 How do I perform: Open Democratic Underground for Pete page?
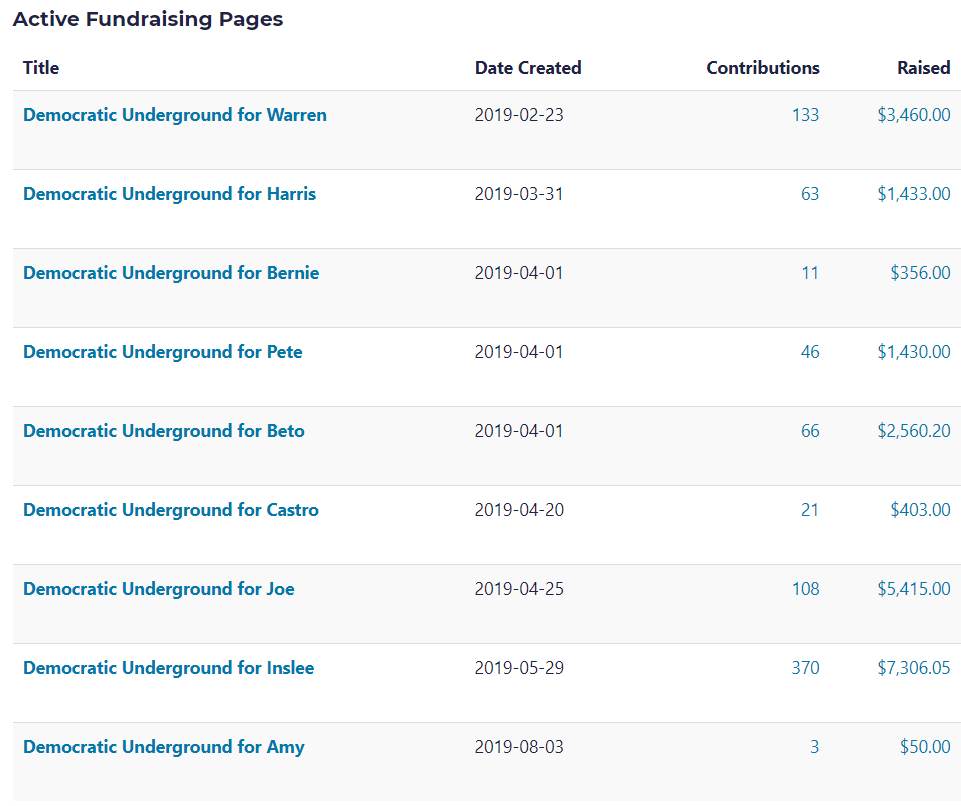tap(162, 352)
